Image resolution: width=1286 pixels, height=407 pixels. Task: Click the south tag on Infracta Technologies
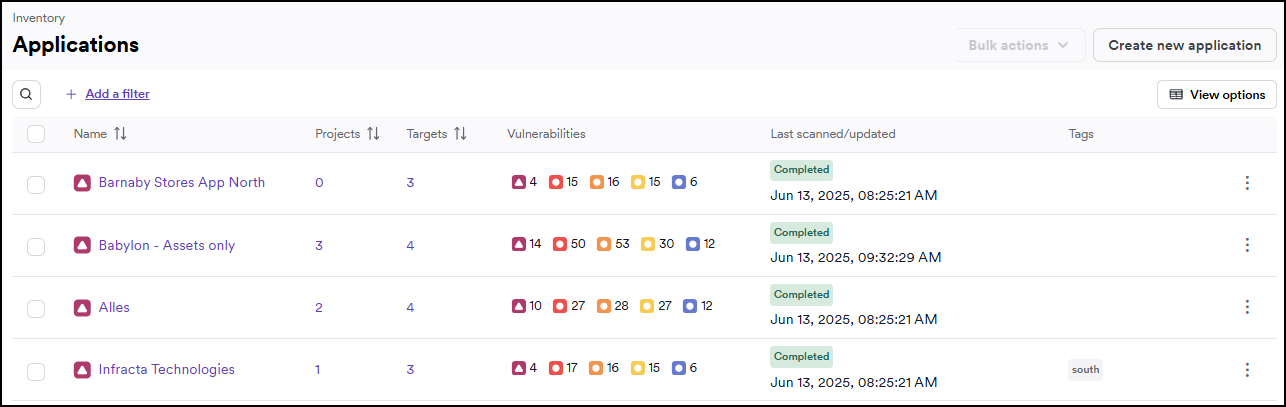tap(1085, 370)
